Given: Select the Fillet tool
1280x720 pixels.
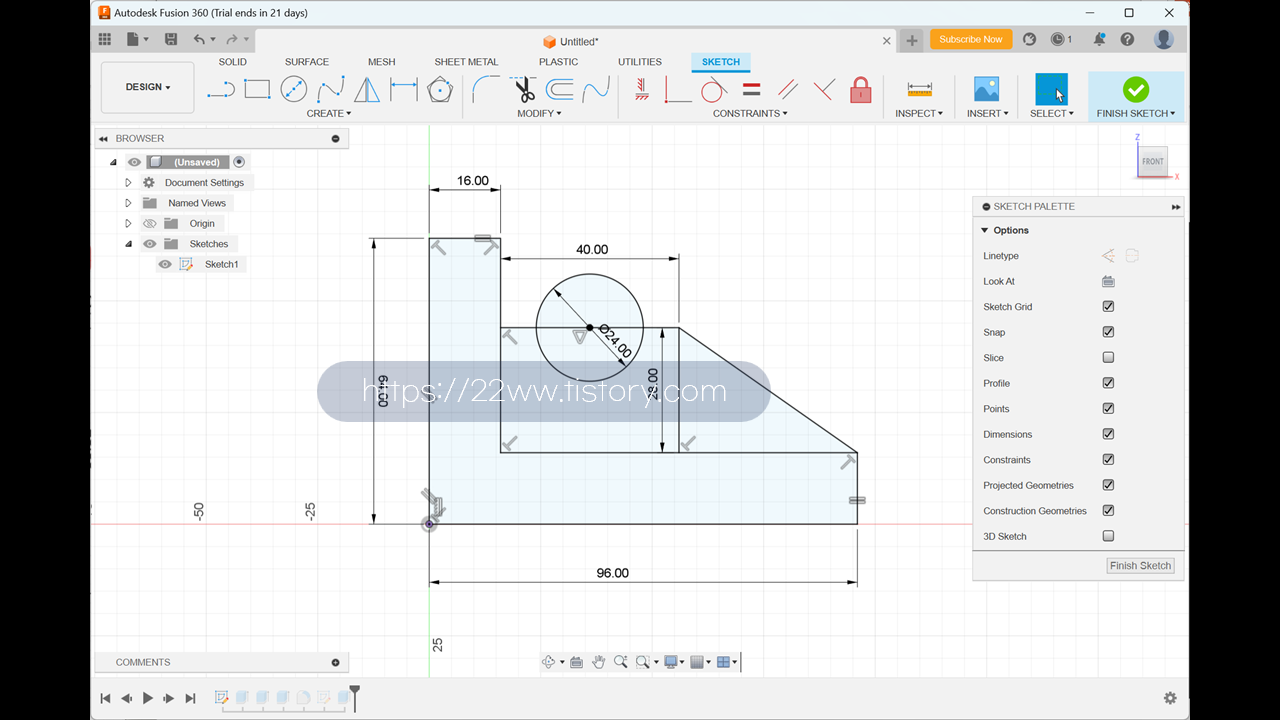Looking at the screenshot, I should [x=486, y=90].
